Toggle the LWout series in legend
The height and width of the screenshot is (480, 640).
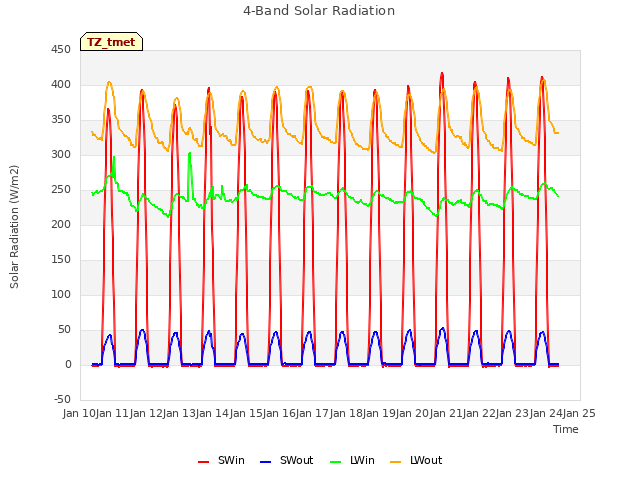point(416,460)
